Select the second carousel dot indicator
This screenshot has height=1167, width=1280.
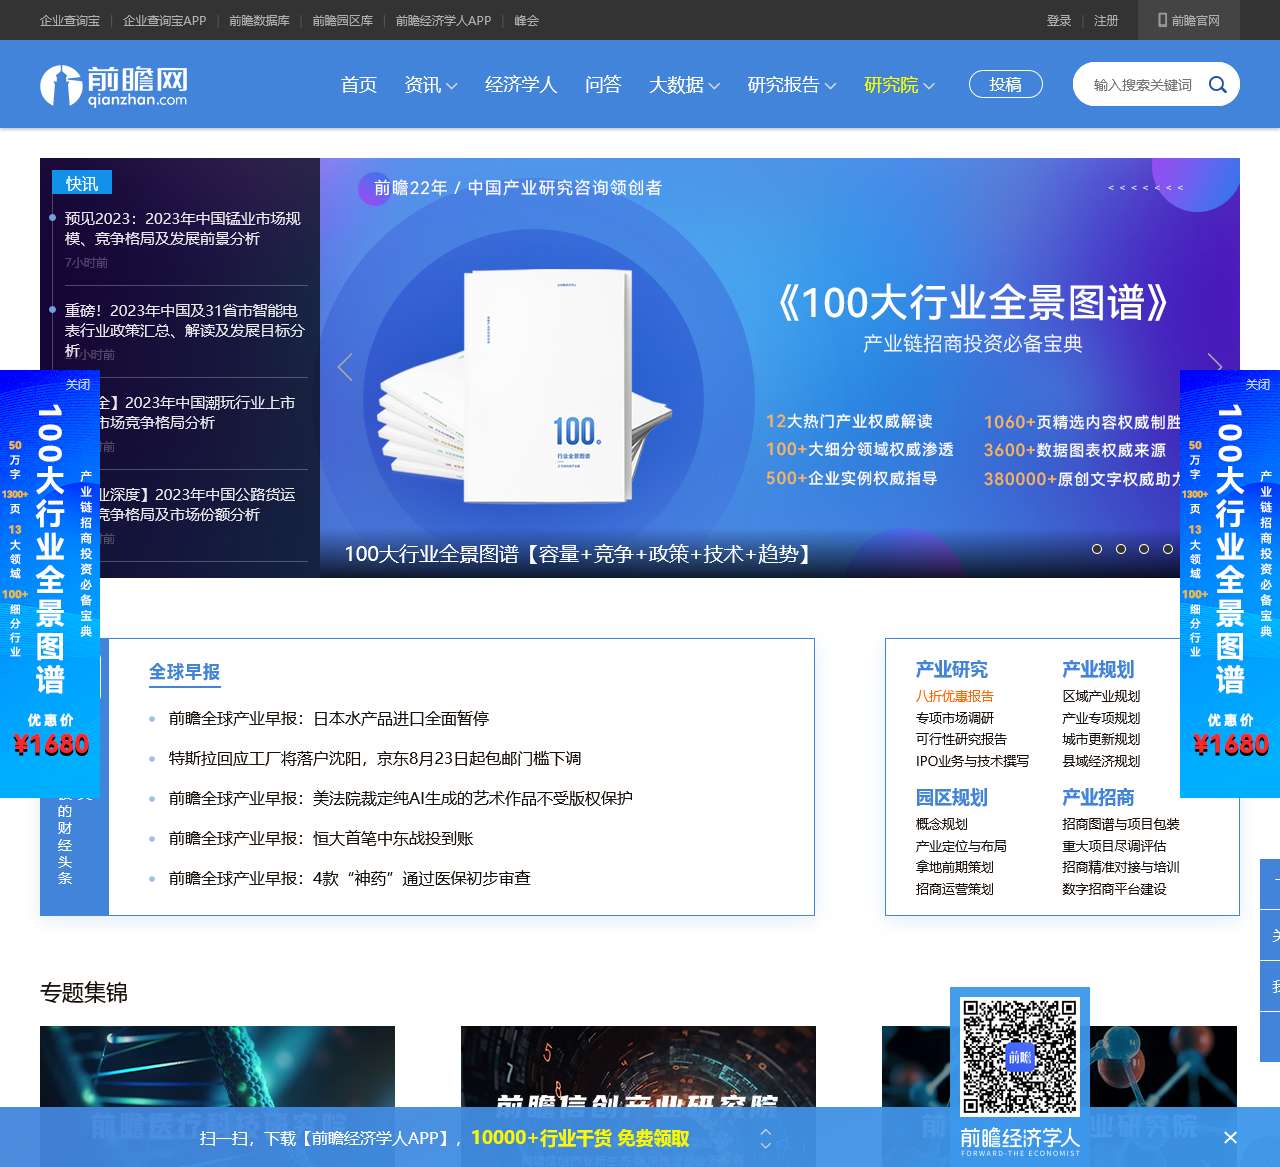(x=1121, y=549)
